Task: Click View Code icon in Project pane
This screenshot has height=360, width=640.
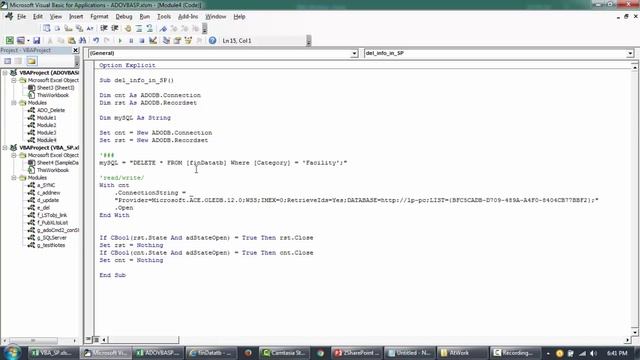Action: [x=7, y=61]
